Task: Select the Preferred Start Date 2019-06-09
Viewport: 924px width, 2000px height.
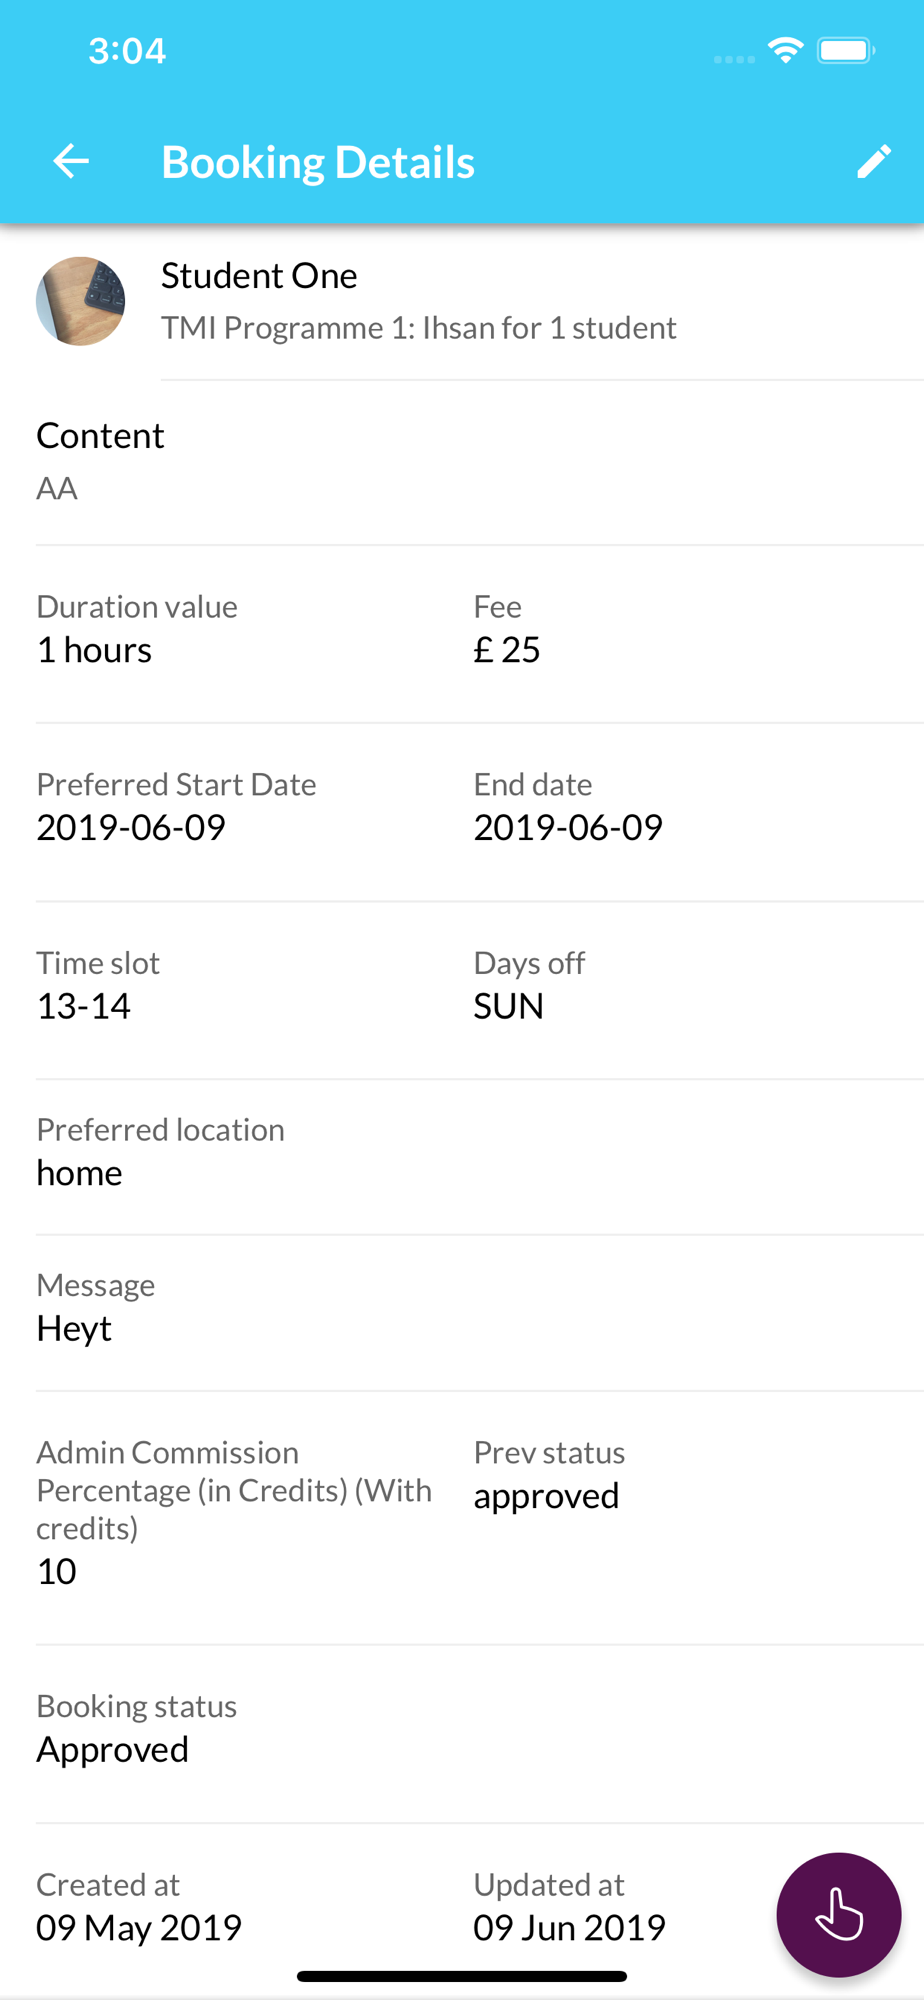Action: 131,827
